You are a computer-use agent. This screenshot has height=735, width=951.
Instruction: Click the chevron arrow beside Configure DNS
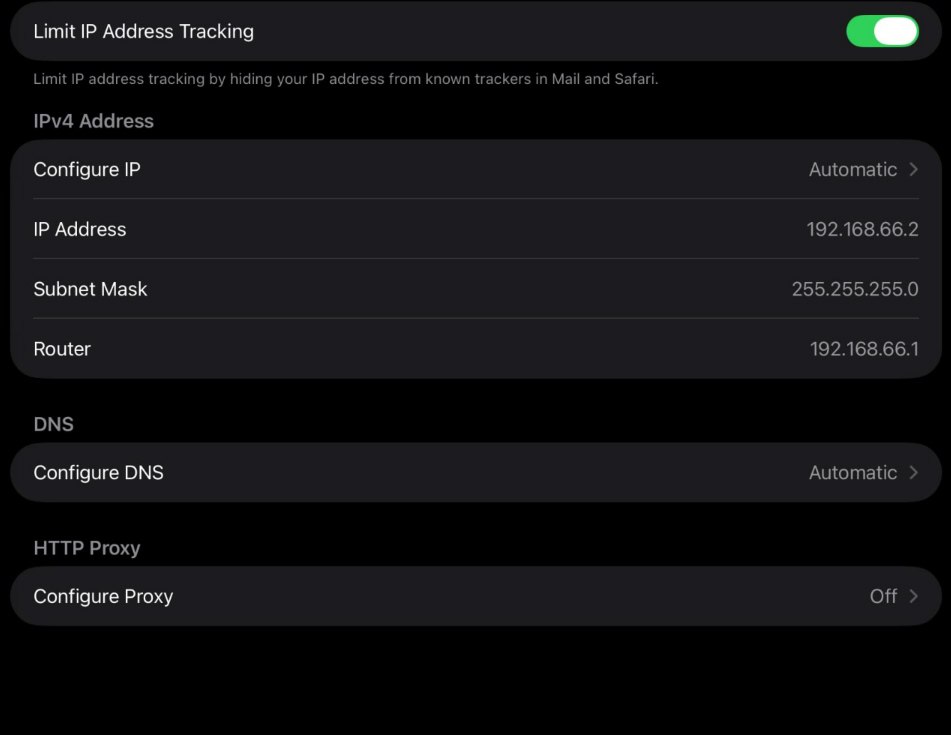point(914,473)
